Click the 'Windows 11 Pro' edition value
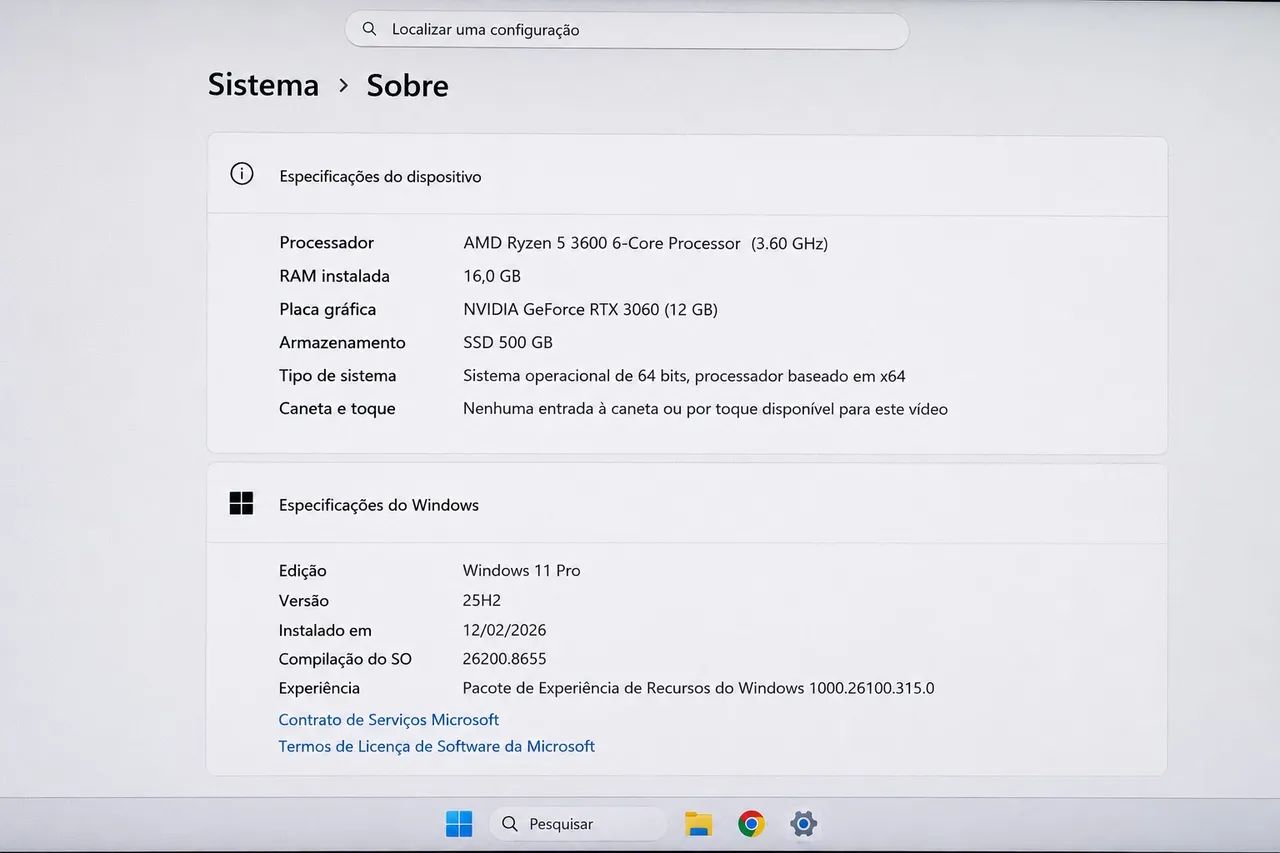This screenshot has height=853, width=1280. click(521, 570)
